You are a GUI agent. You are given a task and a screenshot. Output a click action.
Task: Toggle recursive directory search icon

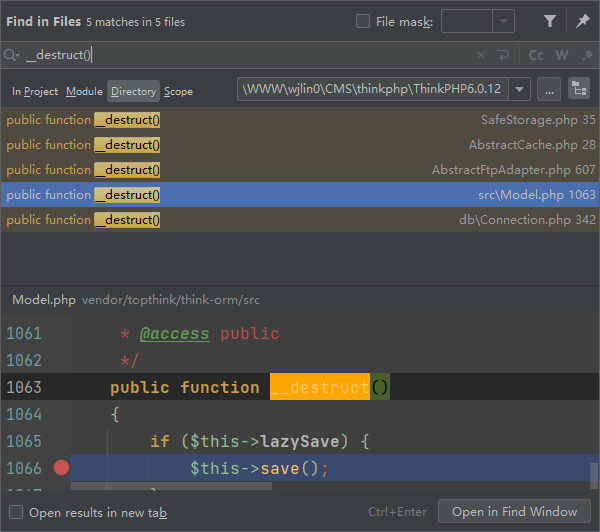click(578, 89)
